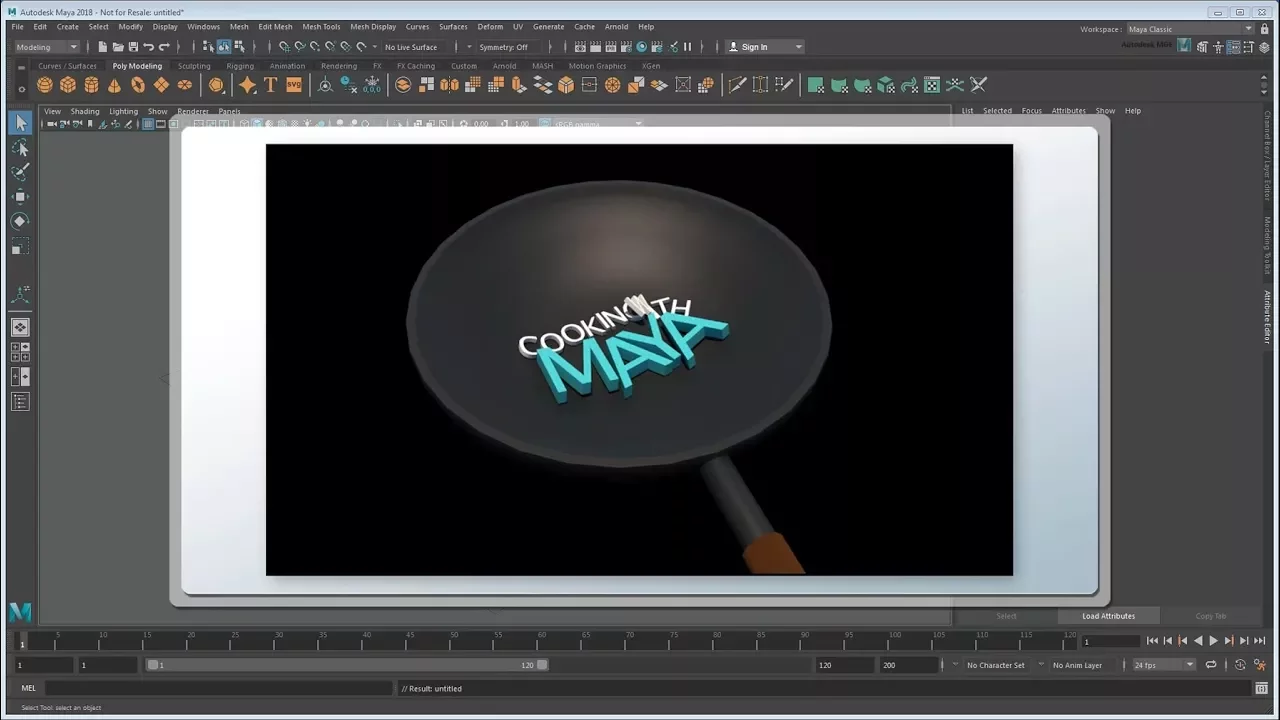1280x720 pixels.
Task: Open the No Anim Layer dropdown arrow
Action: [1042, 665]
